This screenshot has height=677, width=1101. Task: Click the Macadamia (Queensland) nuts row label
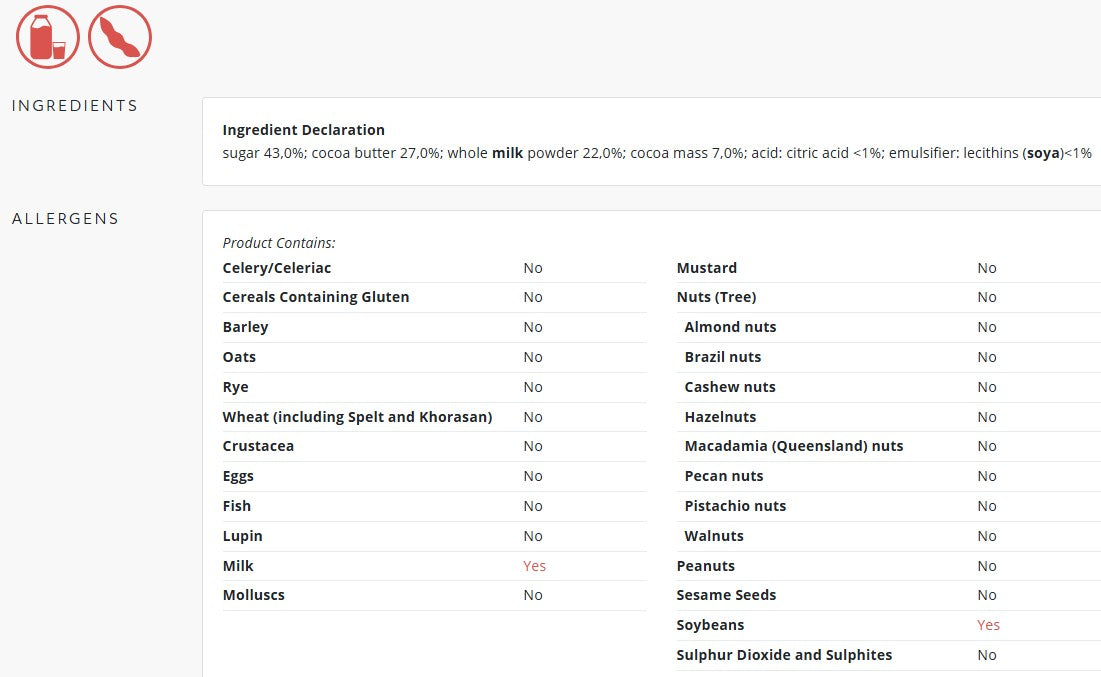coord(793,446)
